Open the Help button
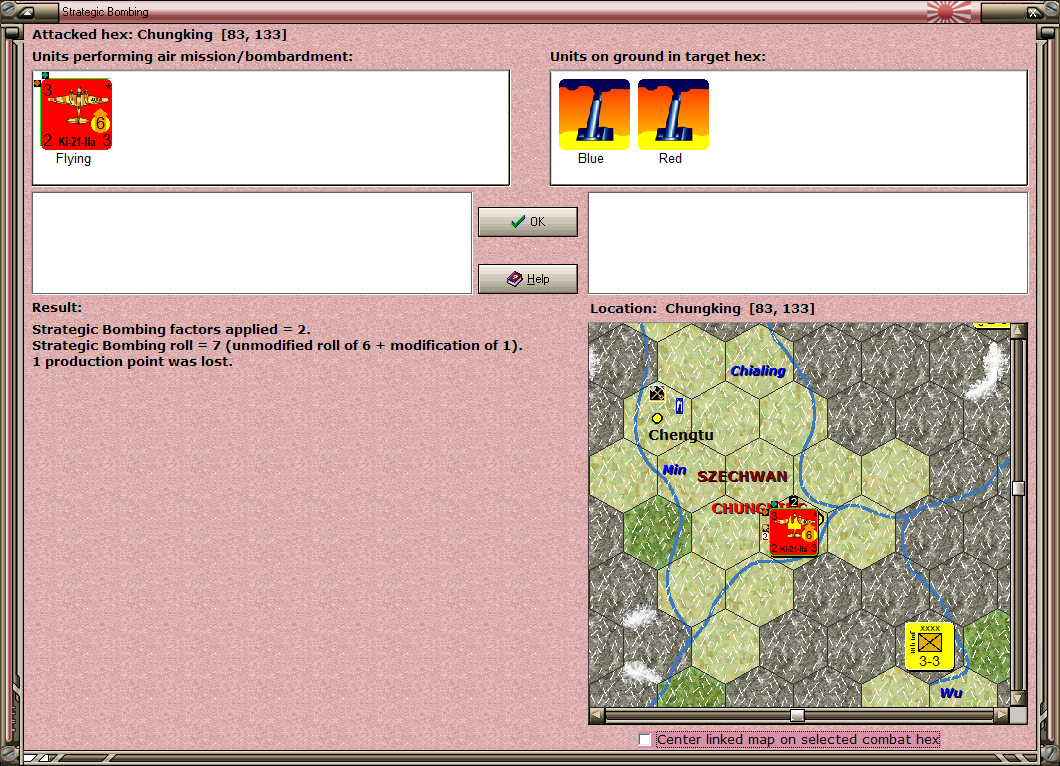The width and height of the screenshot is (1060, 766). tap(528, 279)
